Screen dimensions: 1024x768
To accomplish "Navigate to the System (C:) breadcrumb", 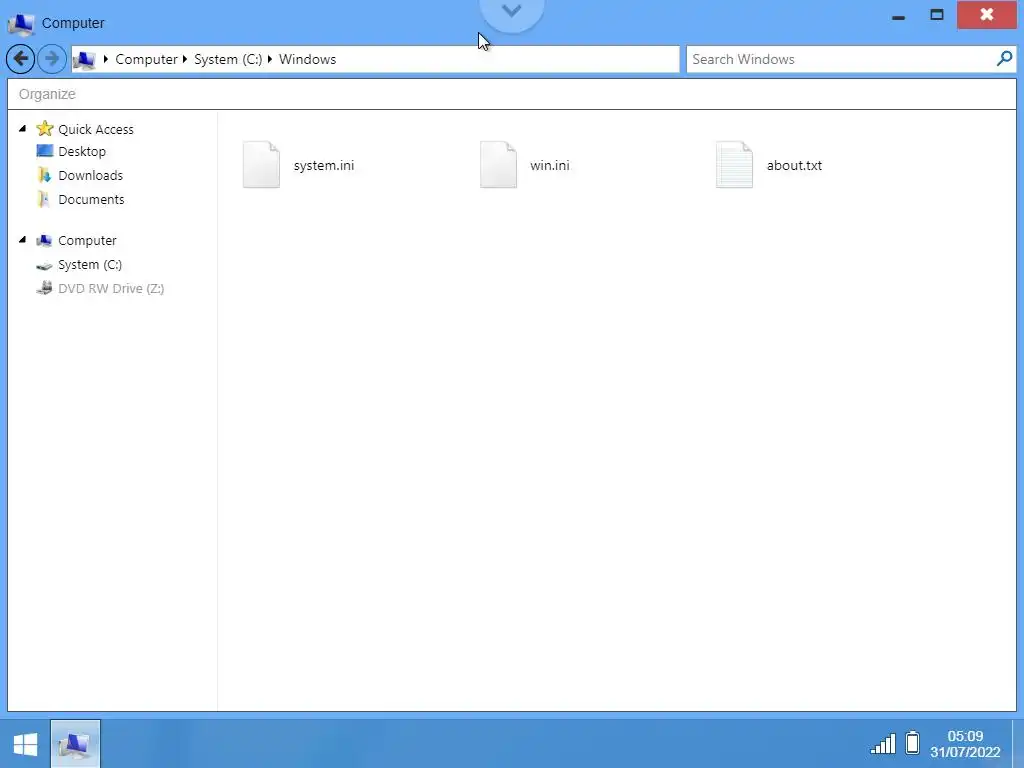I will (x=228, y=59).
